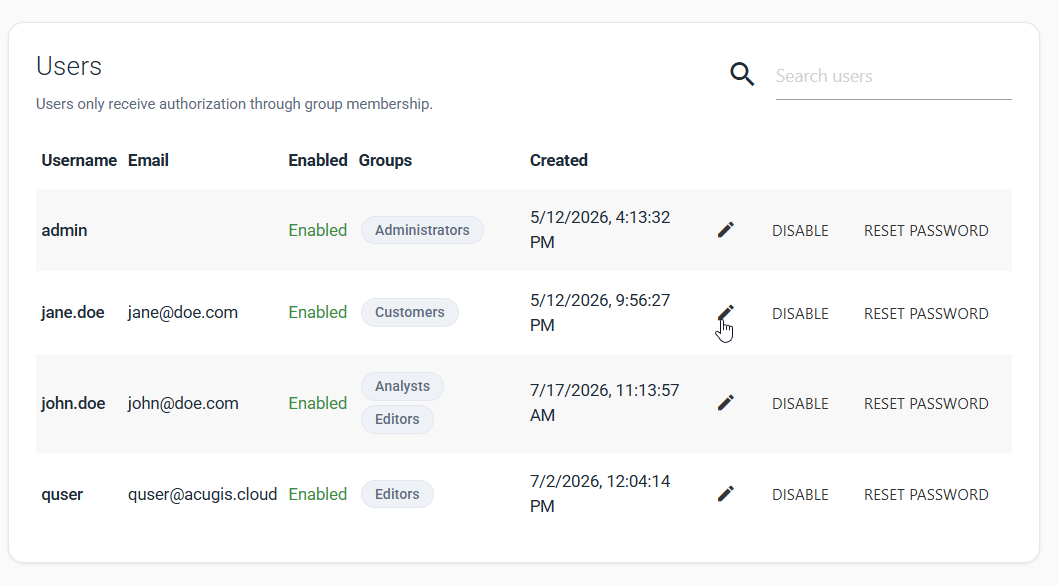Click the group membership authorization note

[234, 104]
